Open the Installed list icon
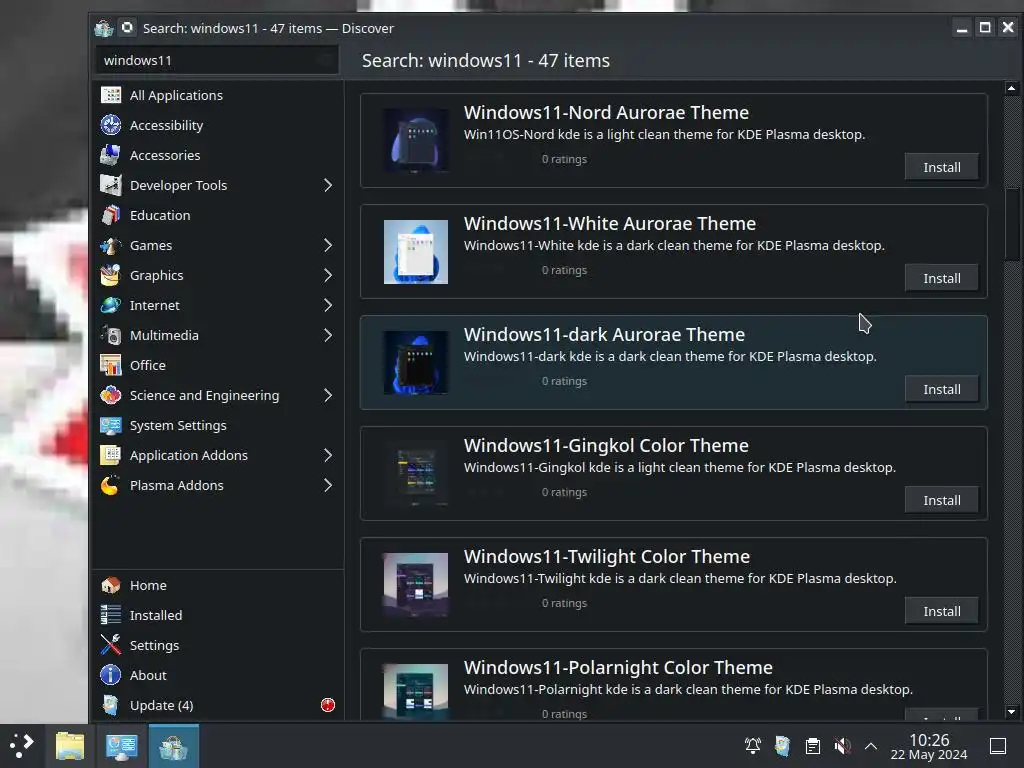The width and height of the screenshot is (1024, 768). pos(110,615)
